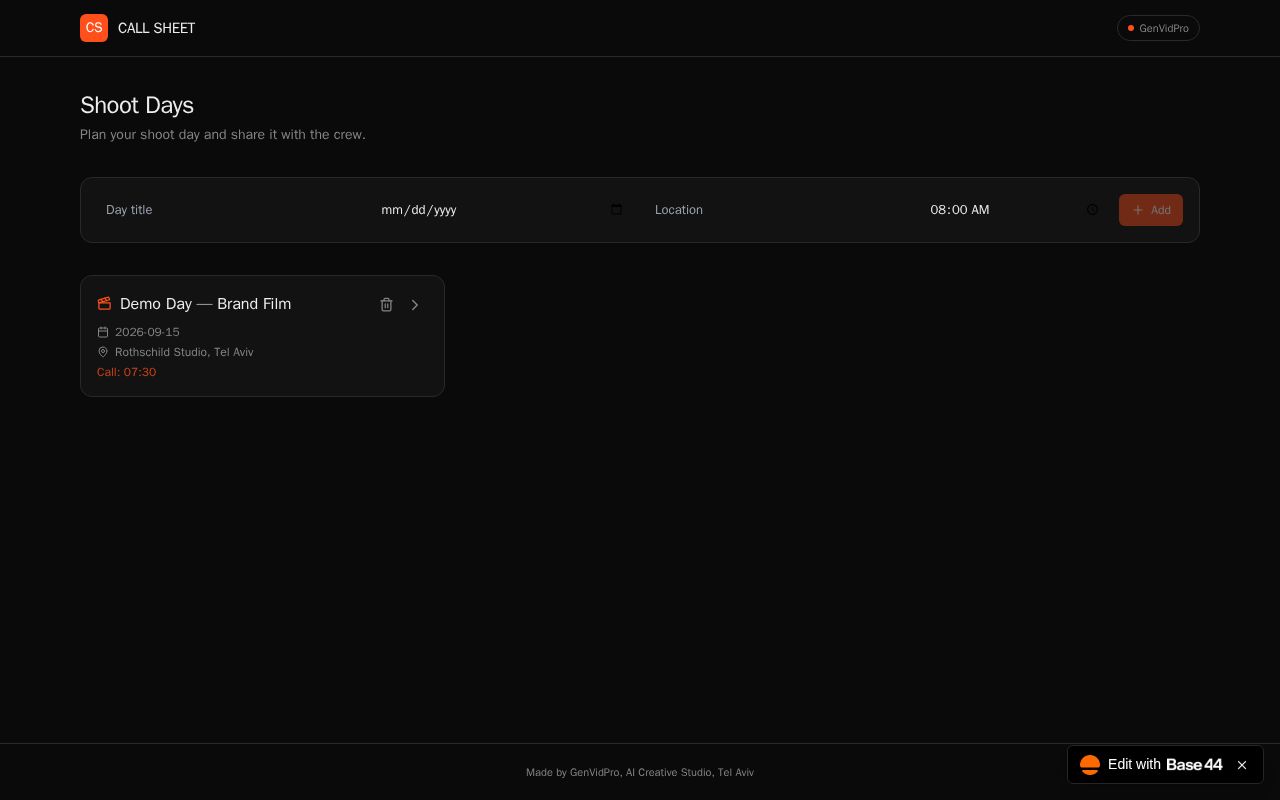Click the GenVidPro badge in header
The height and width of the screenshot is (800, 1280).
(1158, 28)
